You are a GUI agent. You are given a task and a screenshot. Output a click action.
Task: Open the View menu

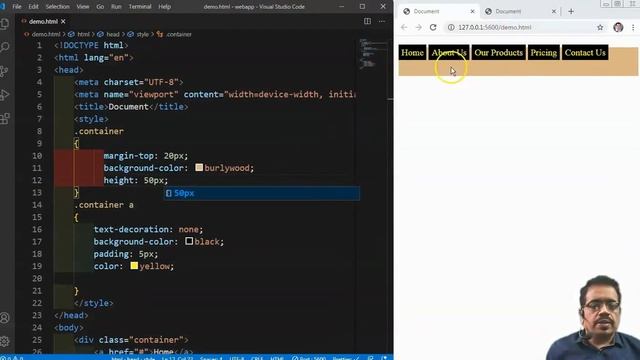point(83,7)
